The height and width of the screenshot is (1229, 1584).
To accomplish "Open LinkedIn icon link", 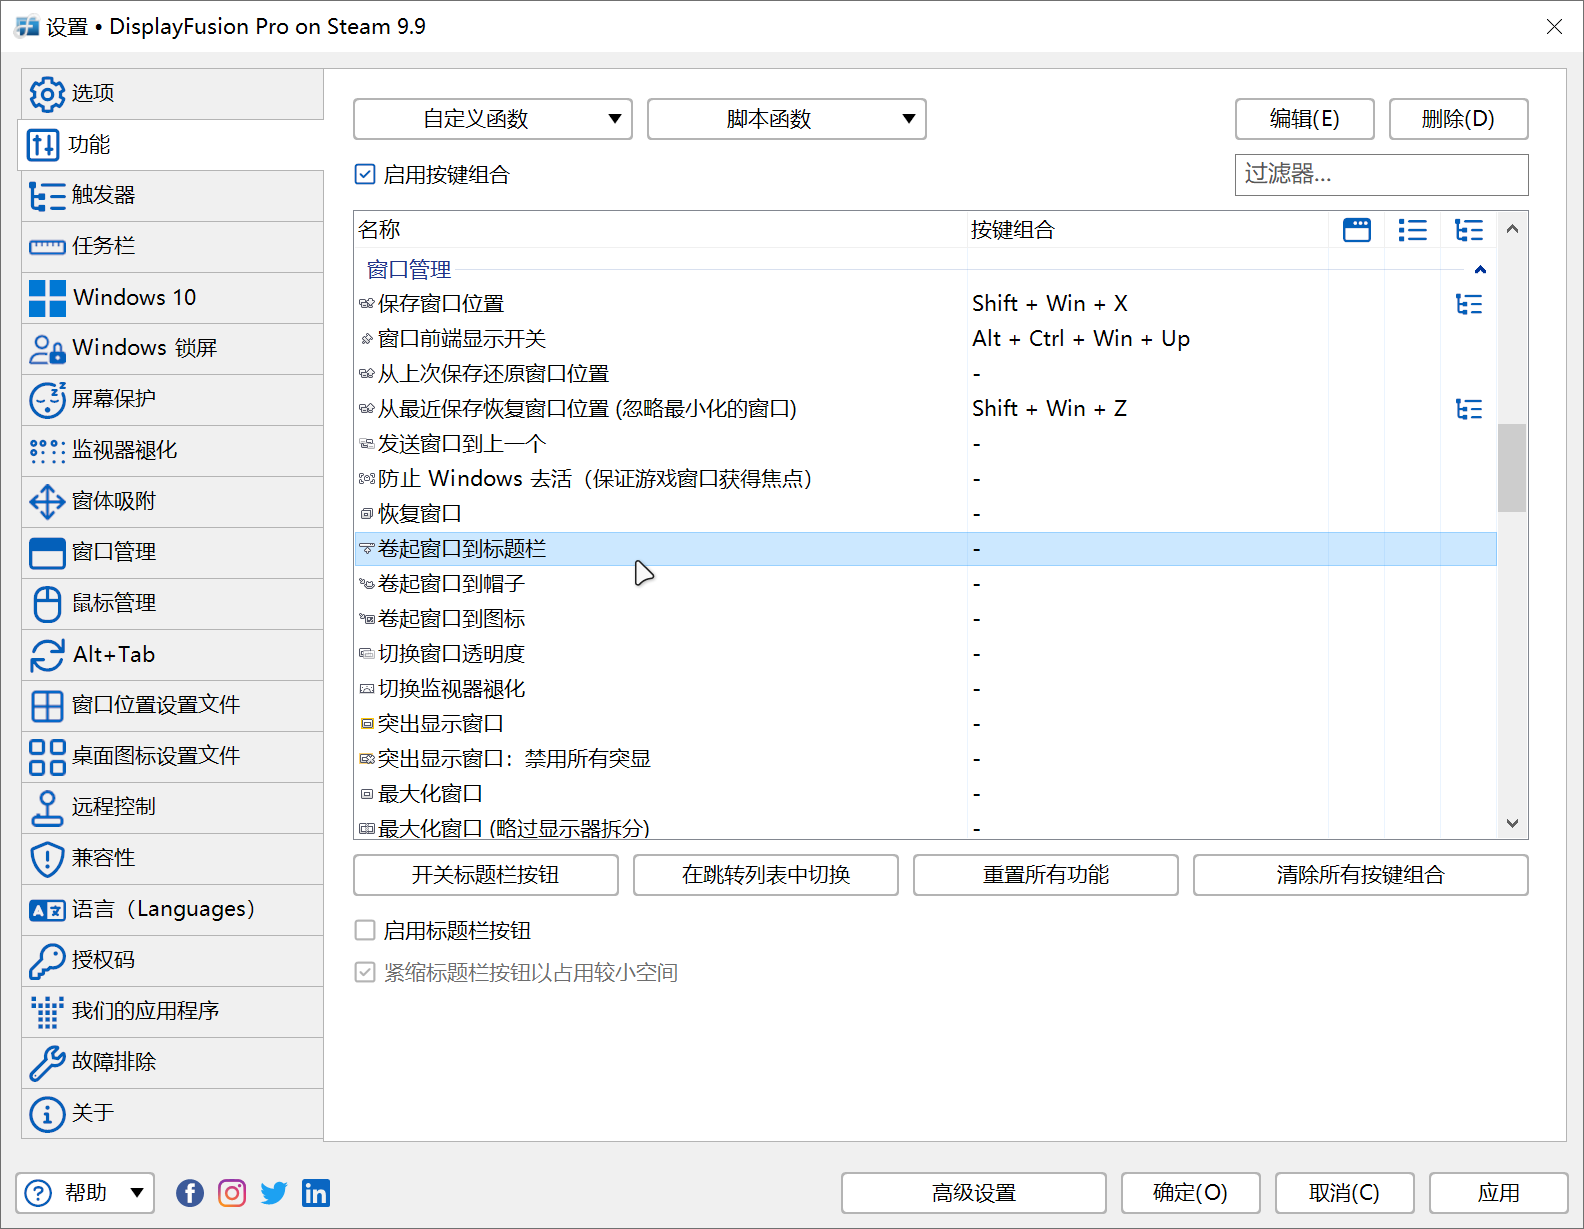I will 316,1193.
